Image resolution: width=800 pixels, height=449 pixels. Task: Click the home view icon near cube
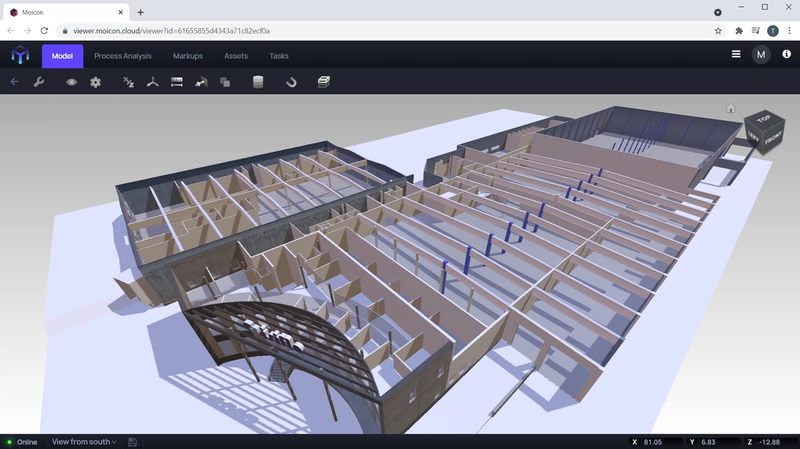731,108
